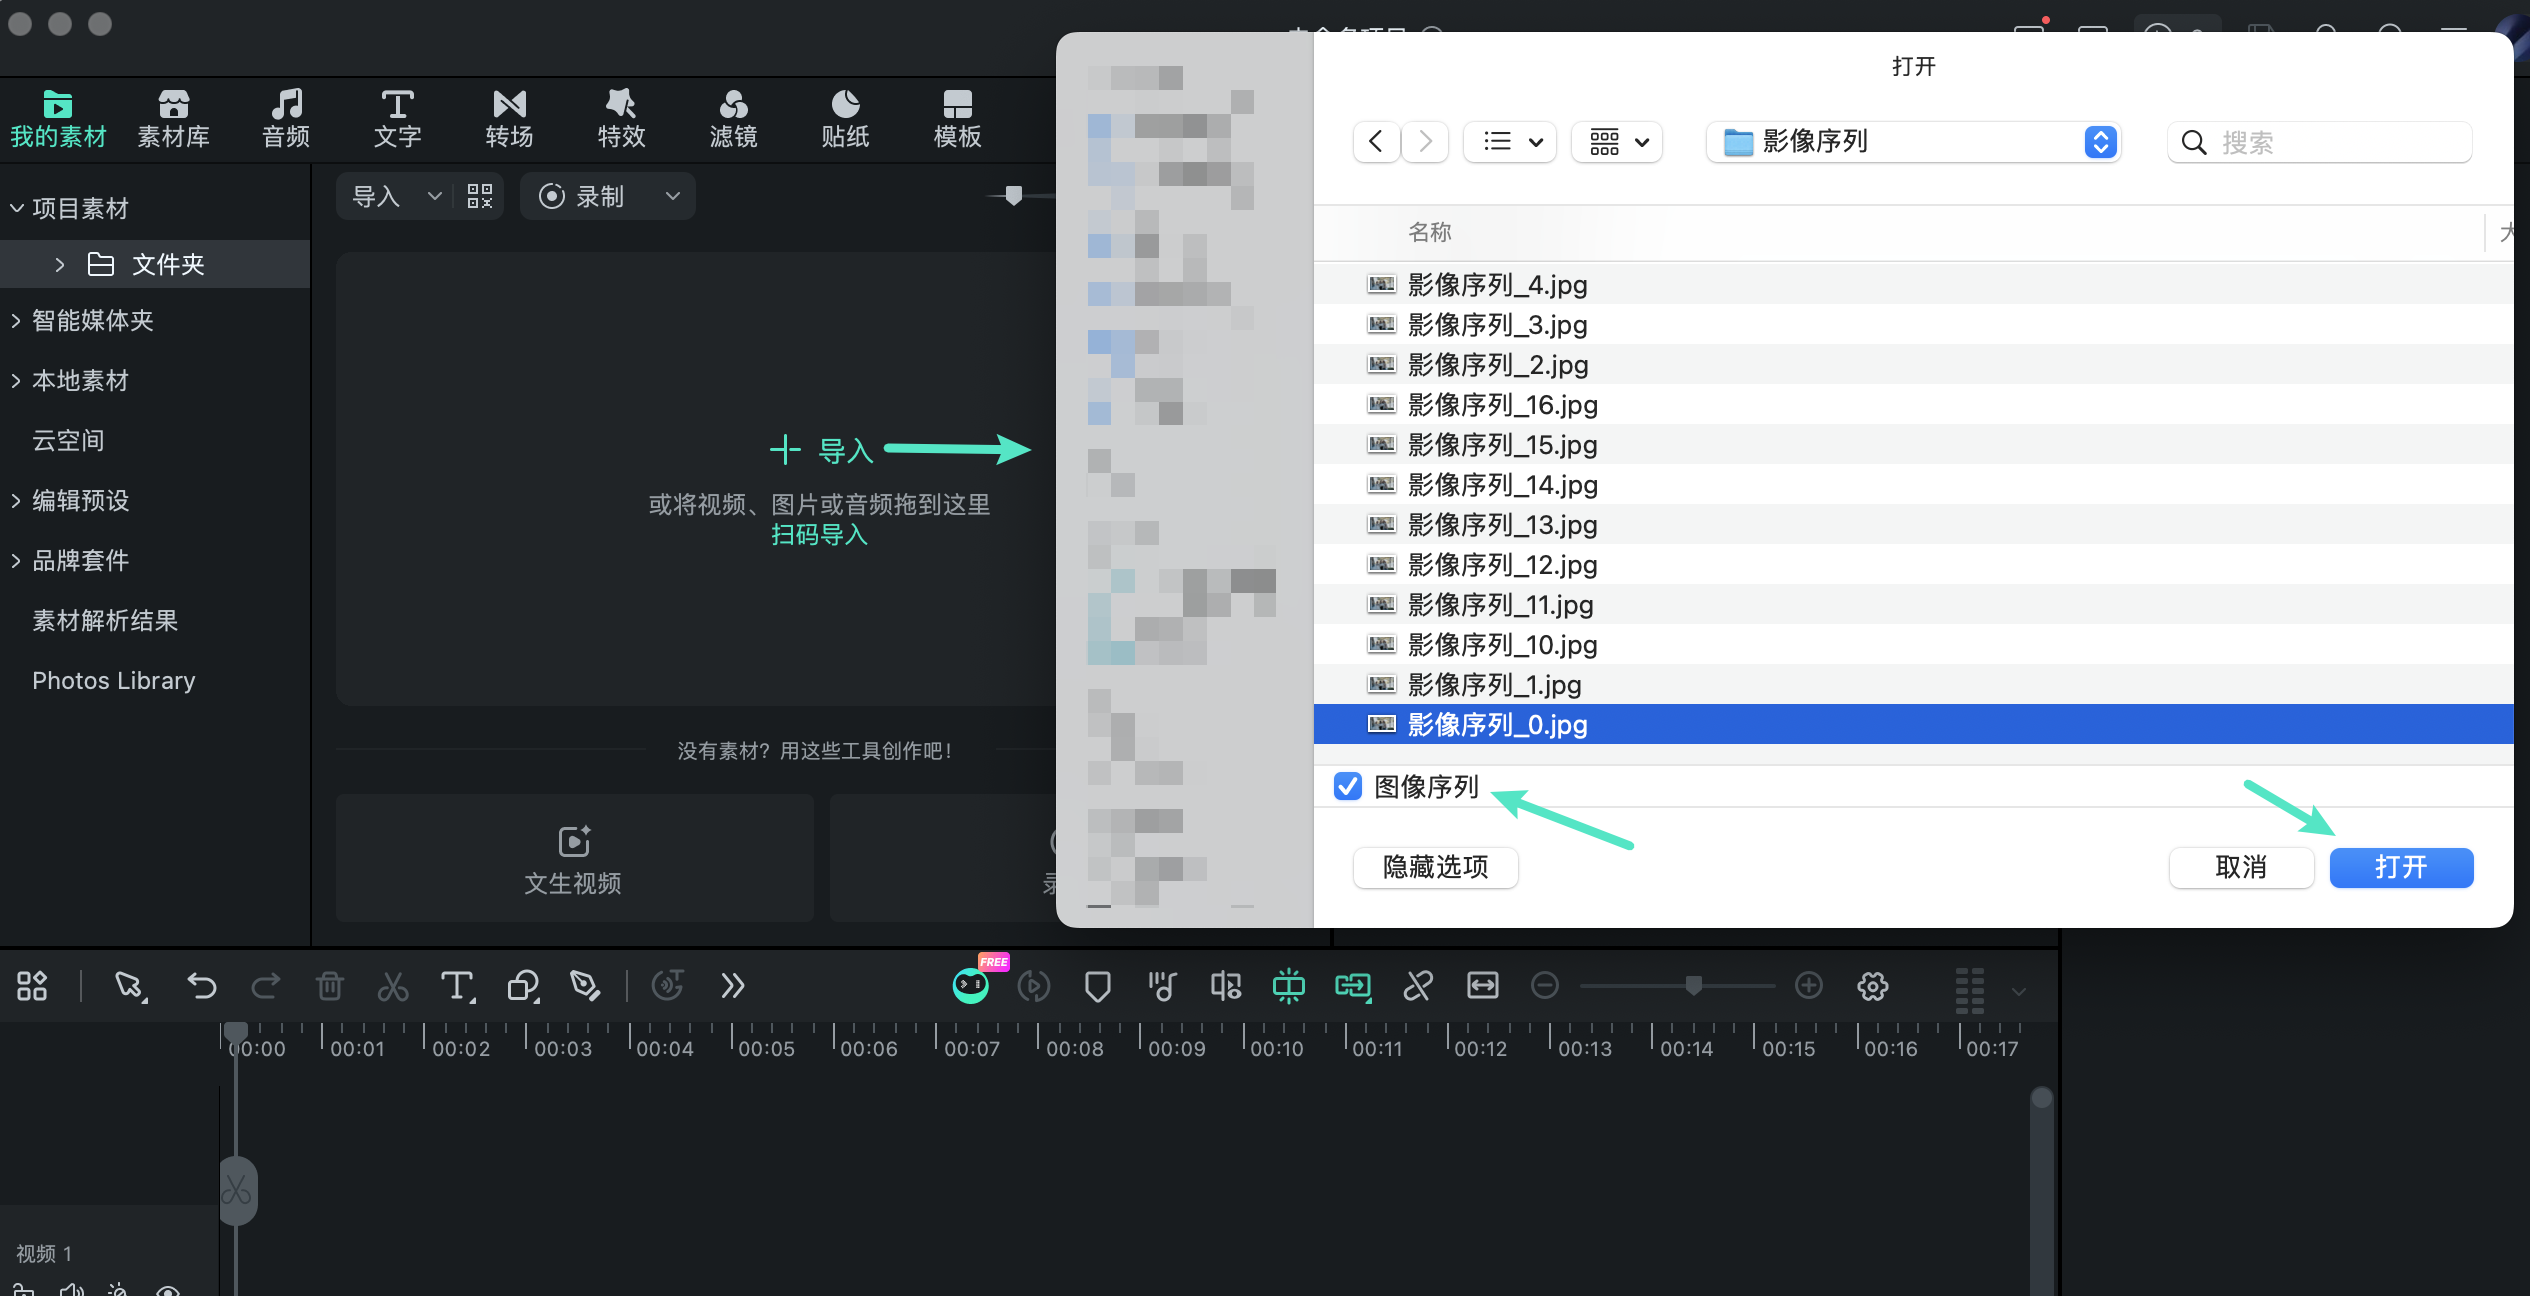Viewport: 2530px width, 1296px height.
Task: Adjust the thumbnail size slider handle
Action: pyautogui.click(x=1014, y=196)
